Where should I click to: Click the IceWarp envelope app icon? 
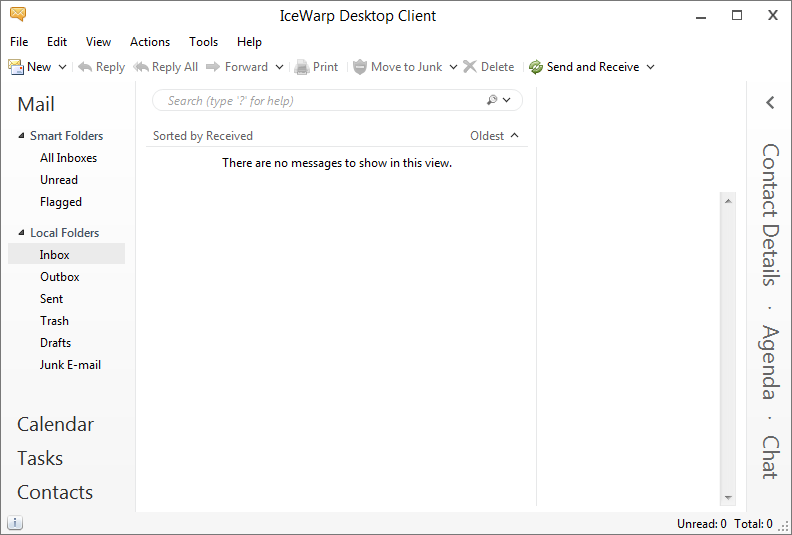coord(18,14)
